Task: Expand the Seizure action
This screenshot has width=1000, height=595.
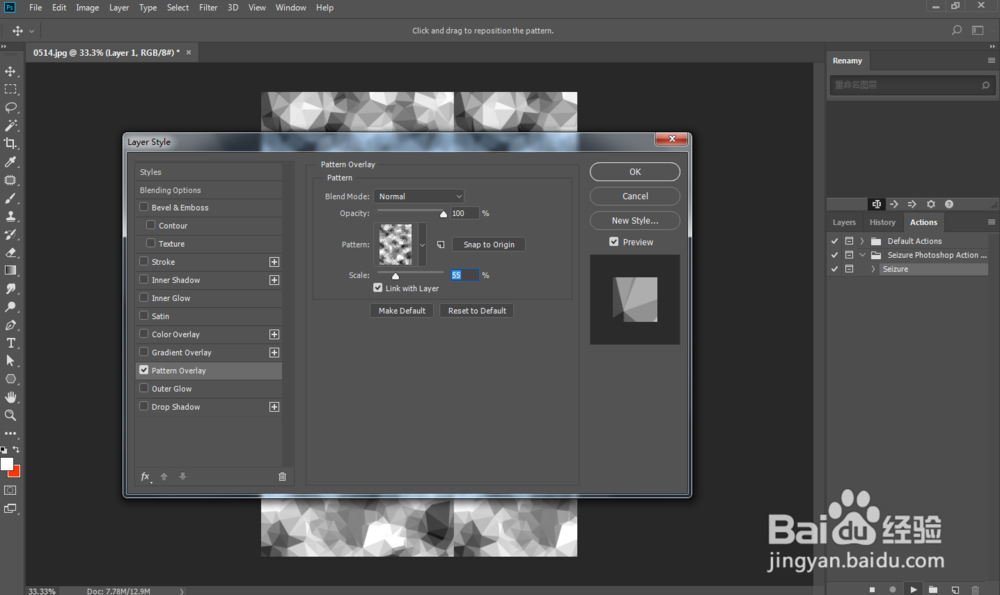Action: pyautogui.click(x=873, y=269)
